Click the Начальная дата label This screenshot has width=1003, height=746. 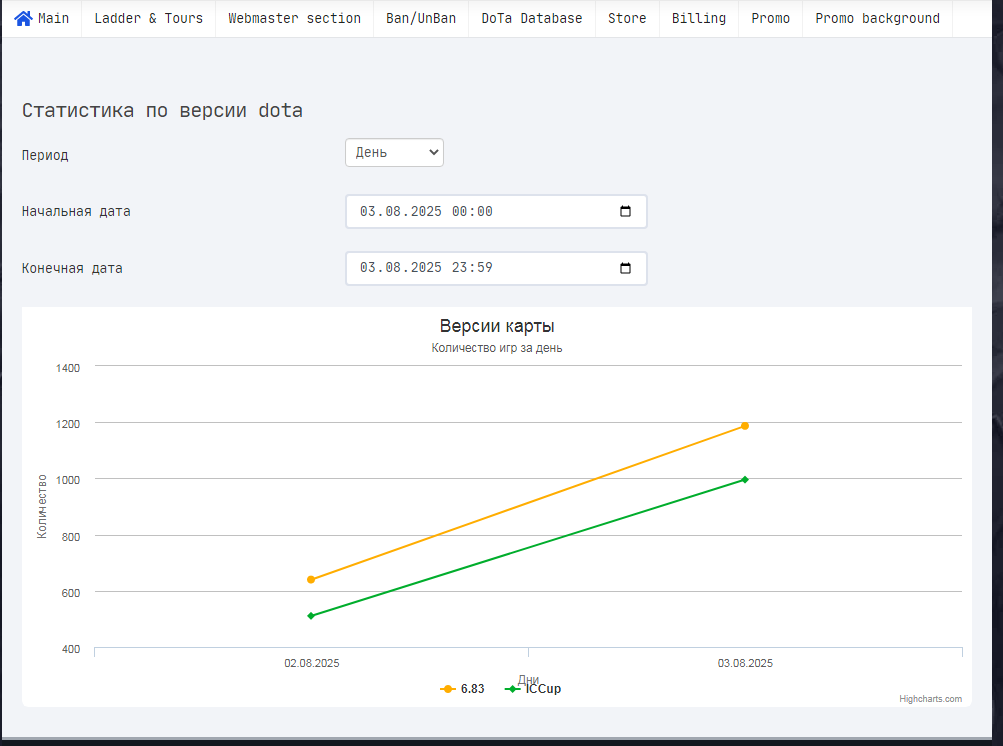[76, 212]
